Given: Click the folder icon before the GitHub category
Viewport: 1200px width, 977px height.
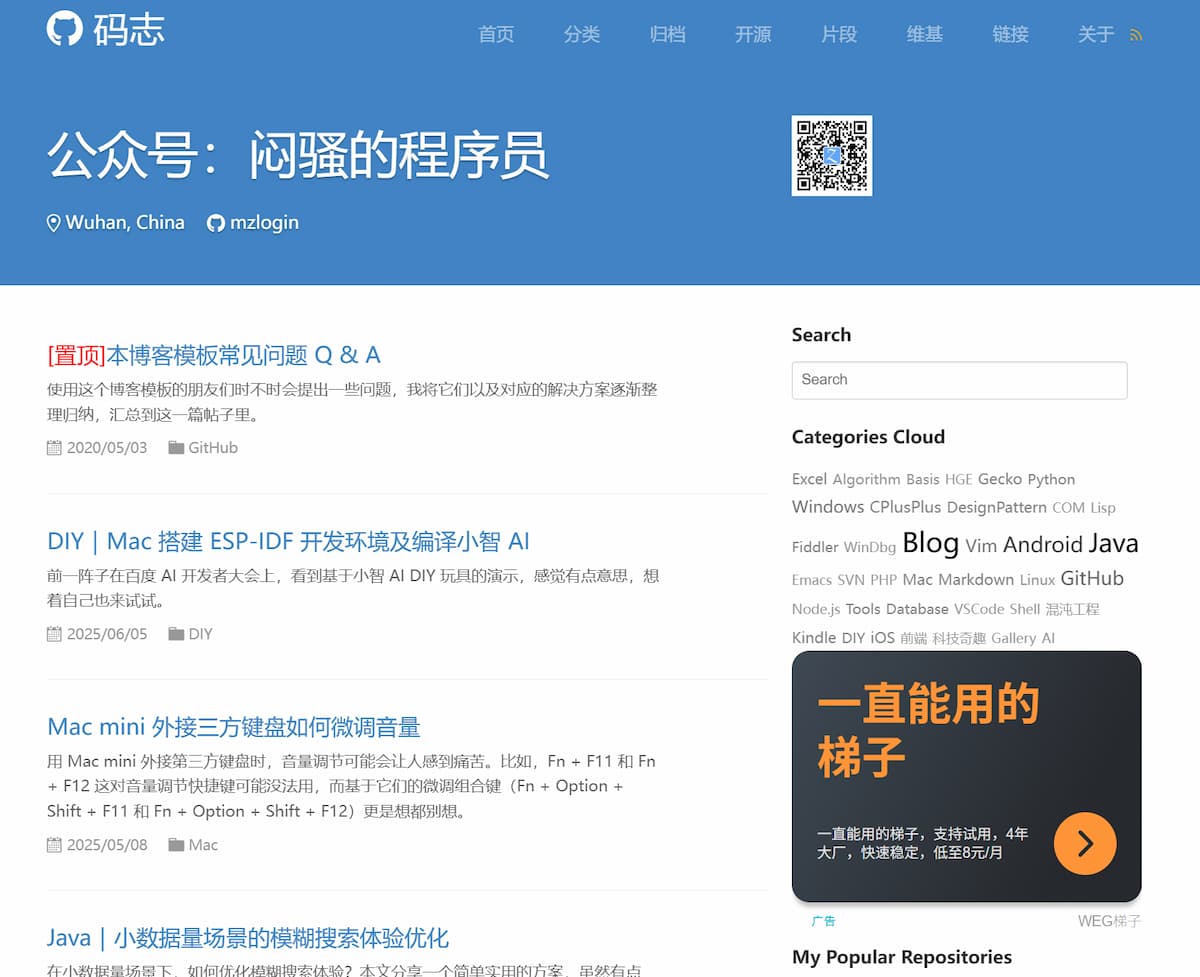Looking at the screenshot, I should click(x=175, y=447).
